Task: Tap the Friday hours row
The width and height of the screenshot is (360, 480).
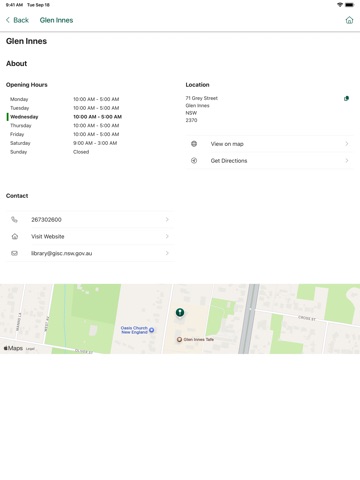Action: pos(65,134)
